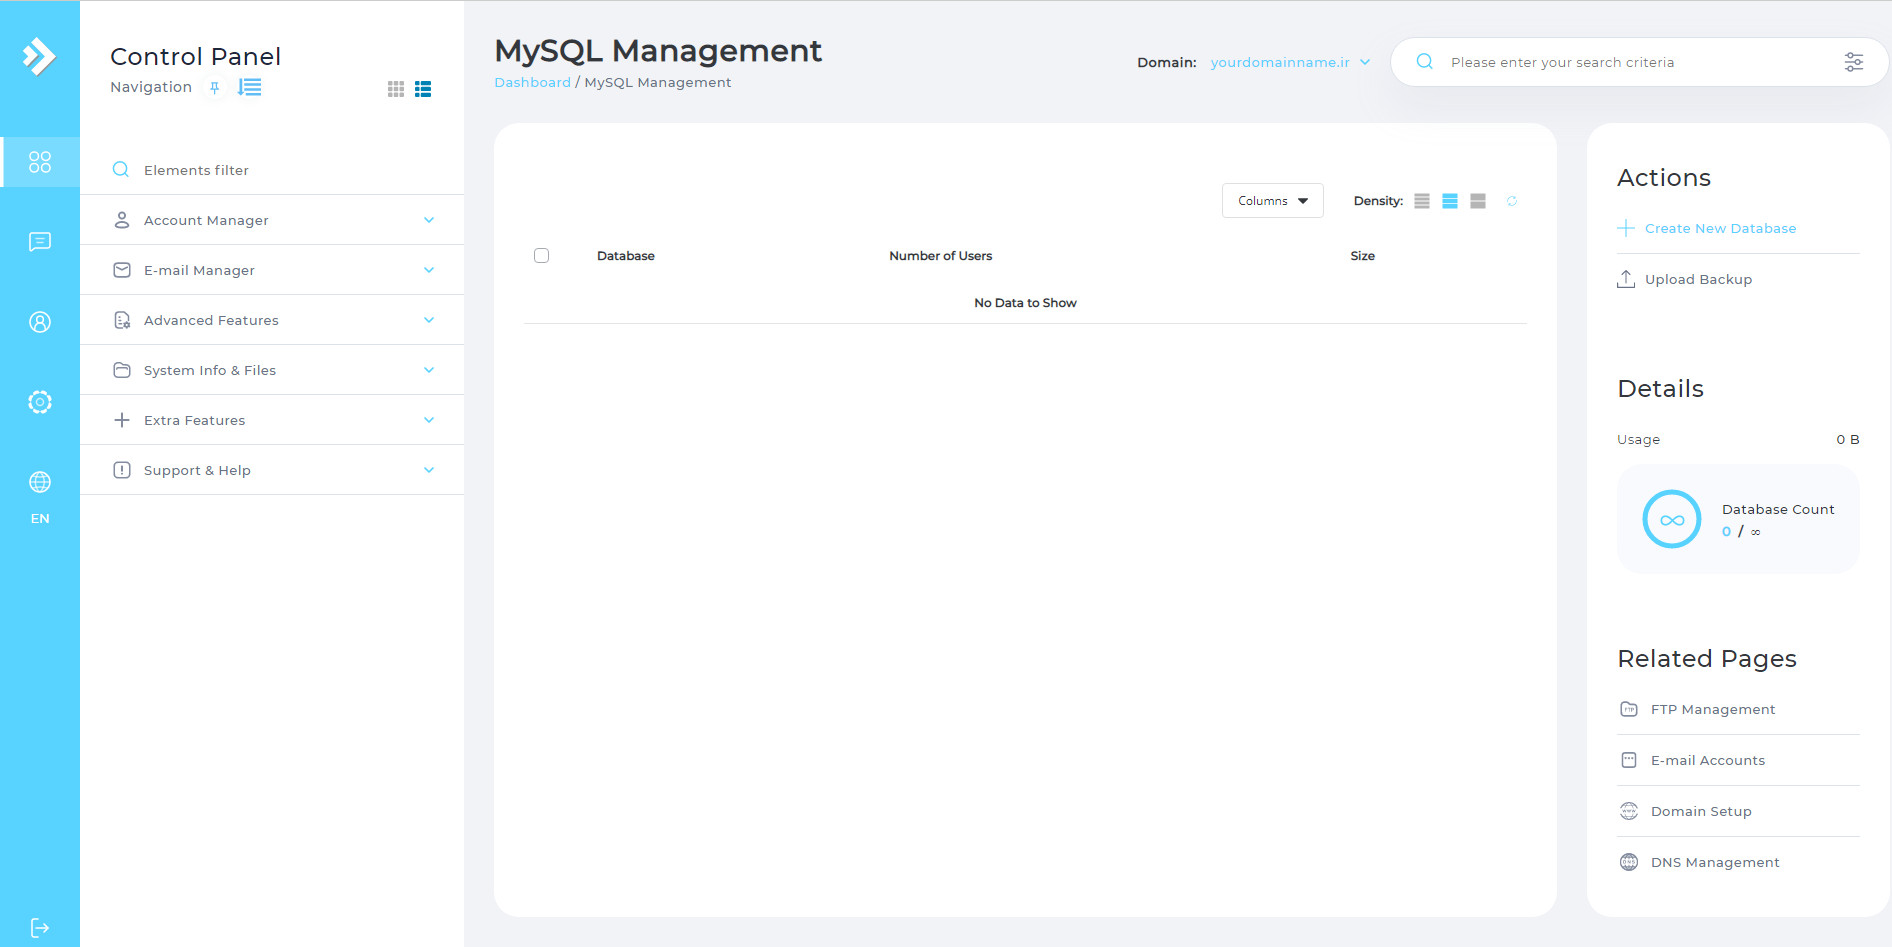
Task: Switch navigation to list view
Action: [423, 89]
